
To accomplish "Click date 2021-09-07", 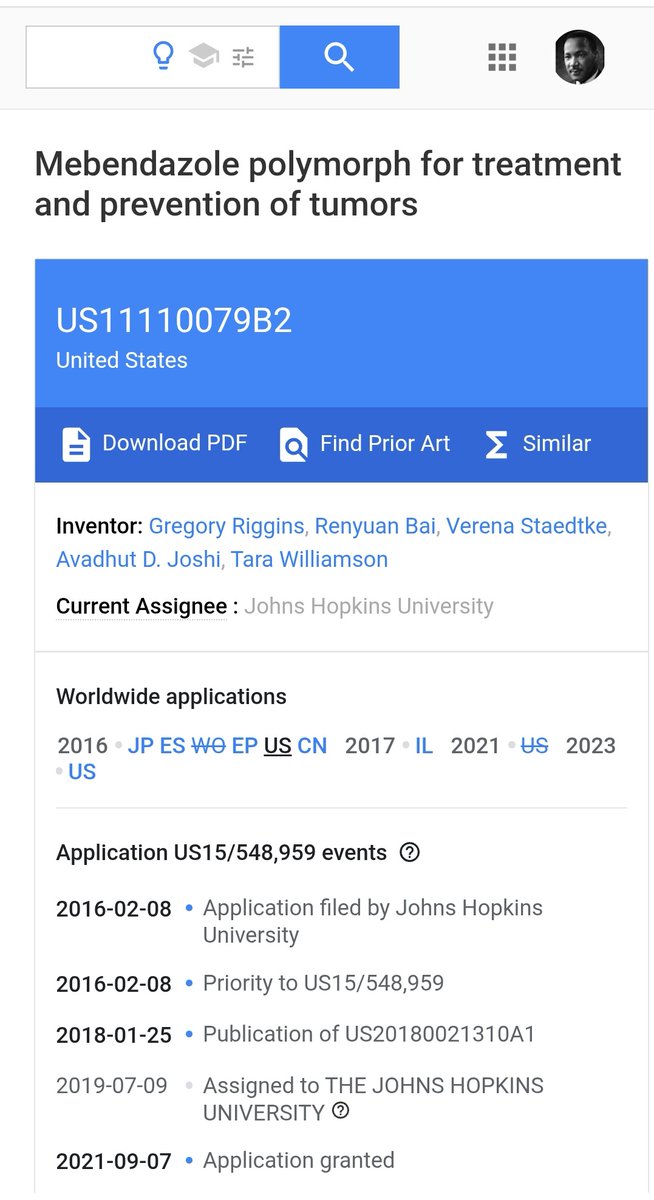I will pyautogui.click(x=114, y=1162).
